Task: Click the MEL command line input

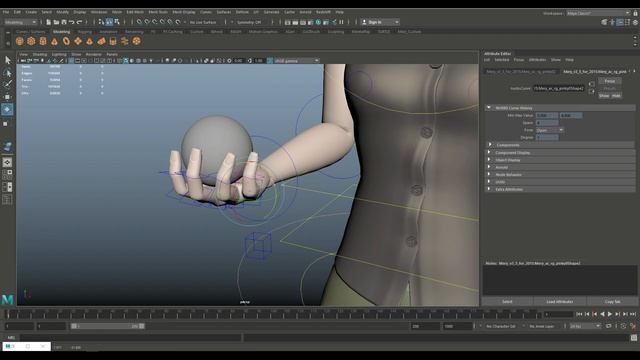Action: click(x=131, y=338)
